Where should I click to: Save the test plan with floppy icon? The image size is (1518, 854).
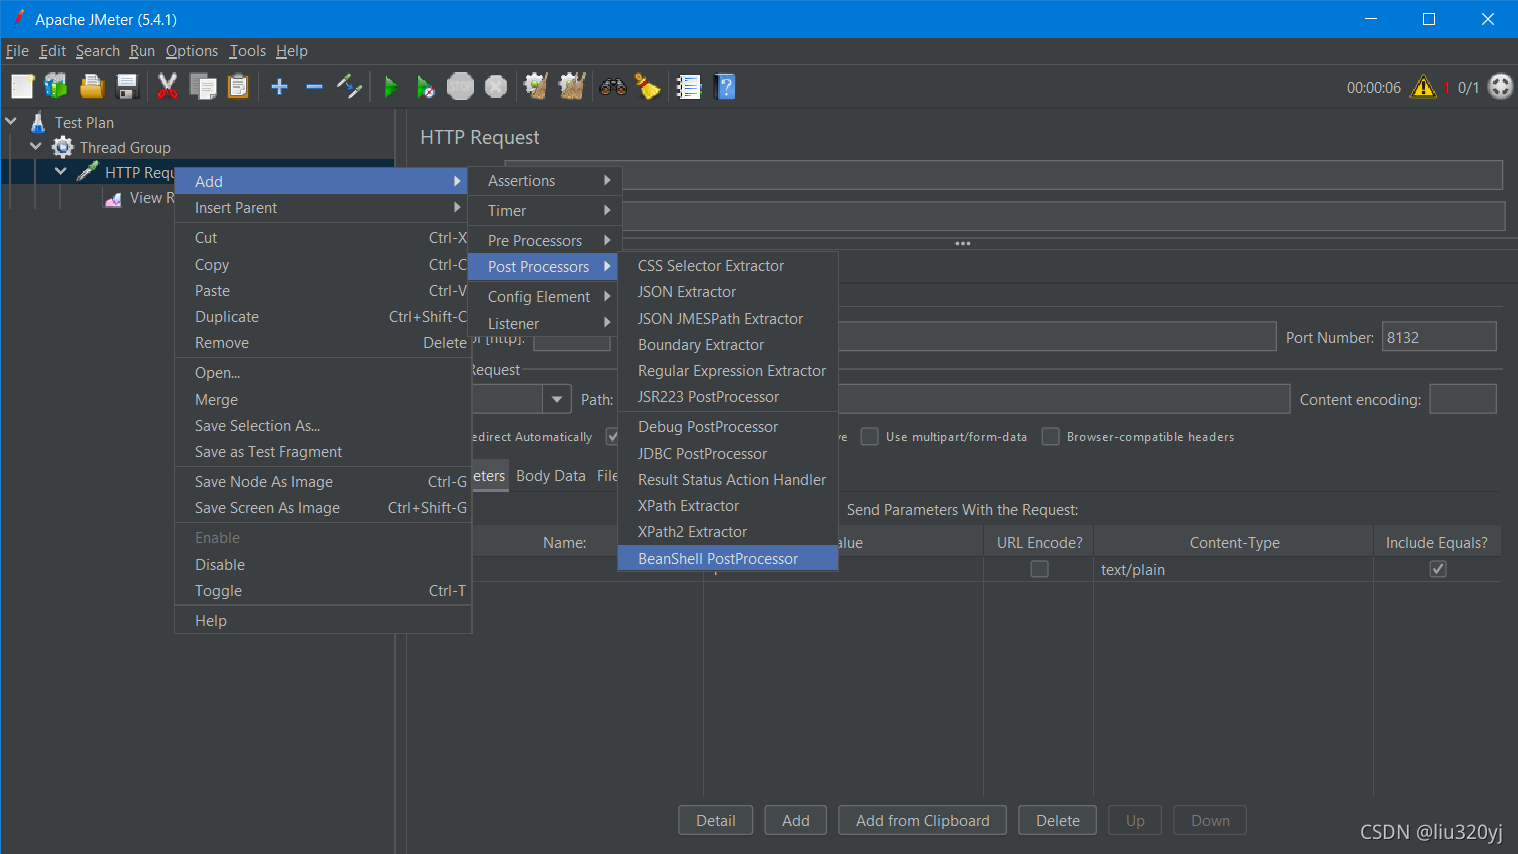[x=127, y=87]
